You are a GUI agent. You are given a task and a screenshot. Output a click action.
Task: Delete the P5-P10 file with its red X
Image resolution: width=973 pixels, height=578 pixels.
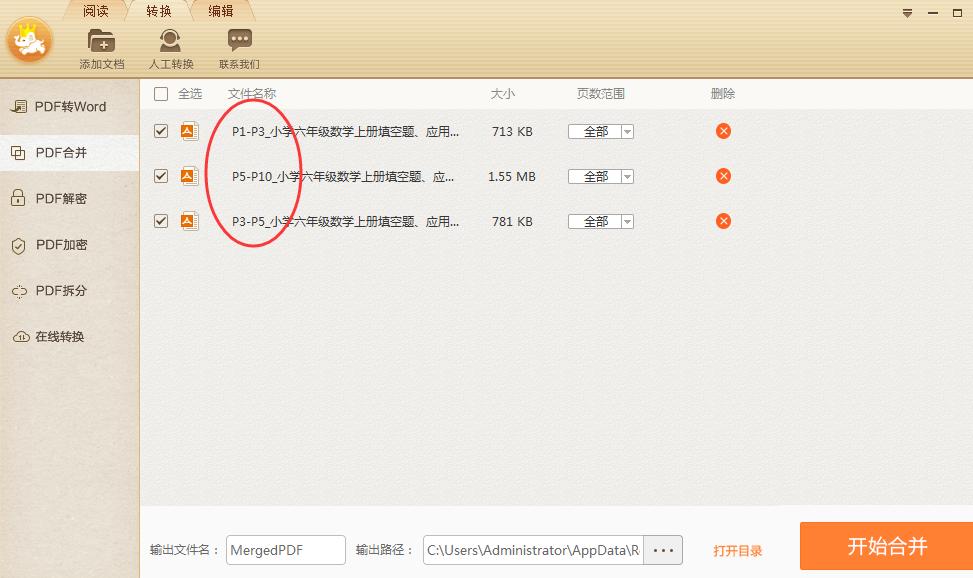click(723, 176)
